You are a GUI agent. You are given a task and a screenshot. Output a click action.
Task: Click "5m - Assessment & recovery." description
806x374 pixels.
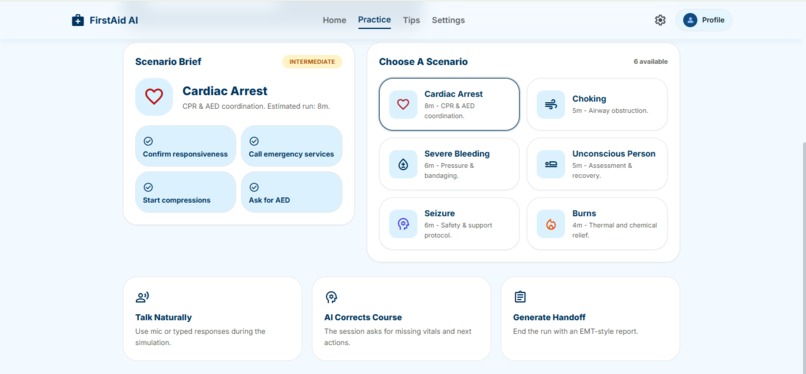pyautogui.click(x=602, y=171)
